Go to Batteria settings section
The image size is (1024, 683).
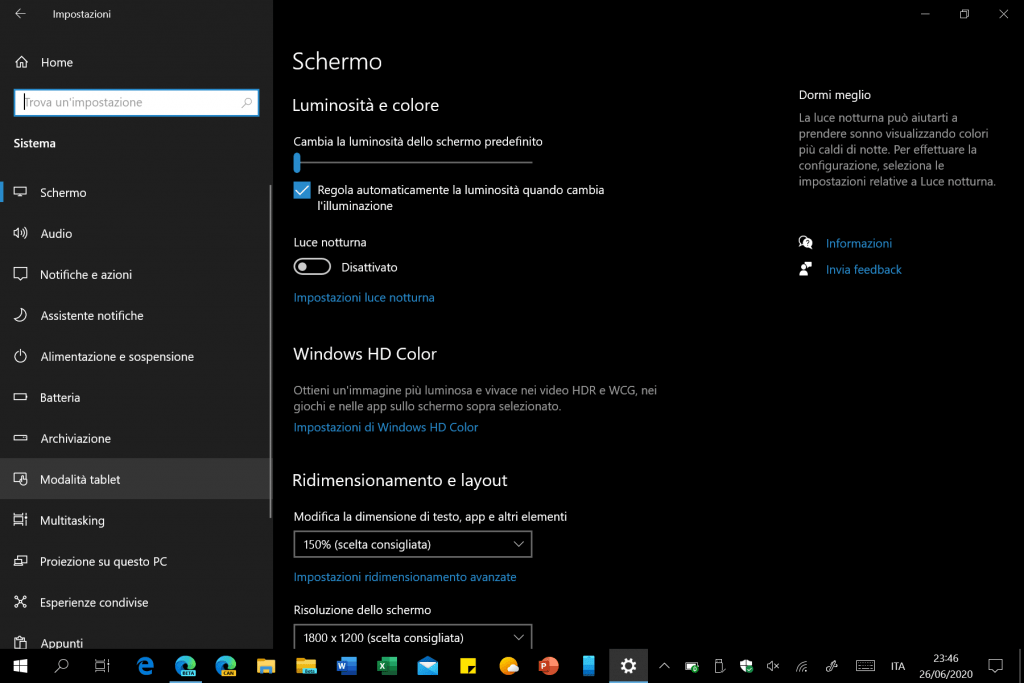click(x=60, y=397)
